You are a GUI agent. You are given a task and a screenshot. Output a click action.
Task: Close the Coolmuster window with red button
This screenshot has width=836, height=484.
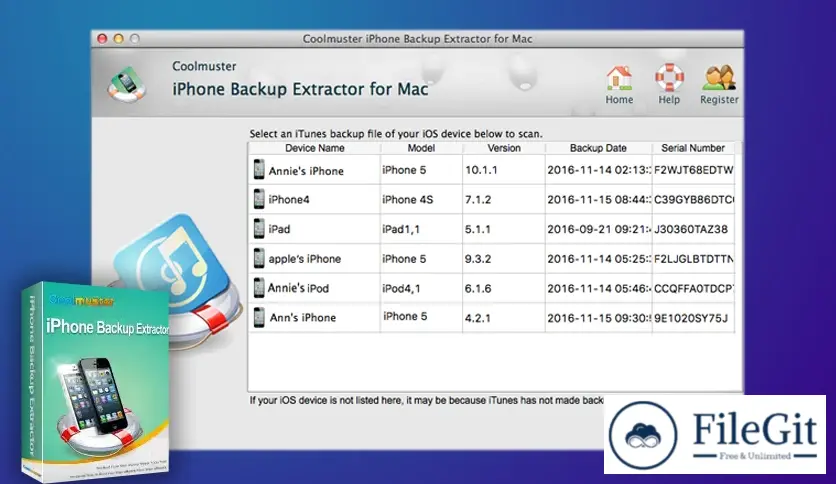[x=102, y=38]
